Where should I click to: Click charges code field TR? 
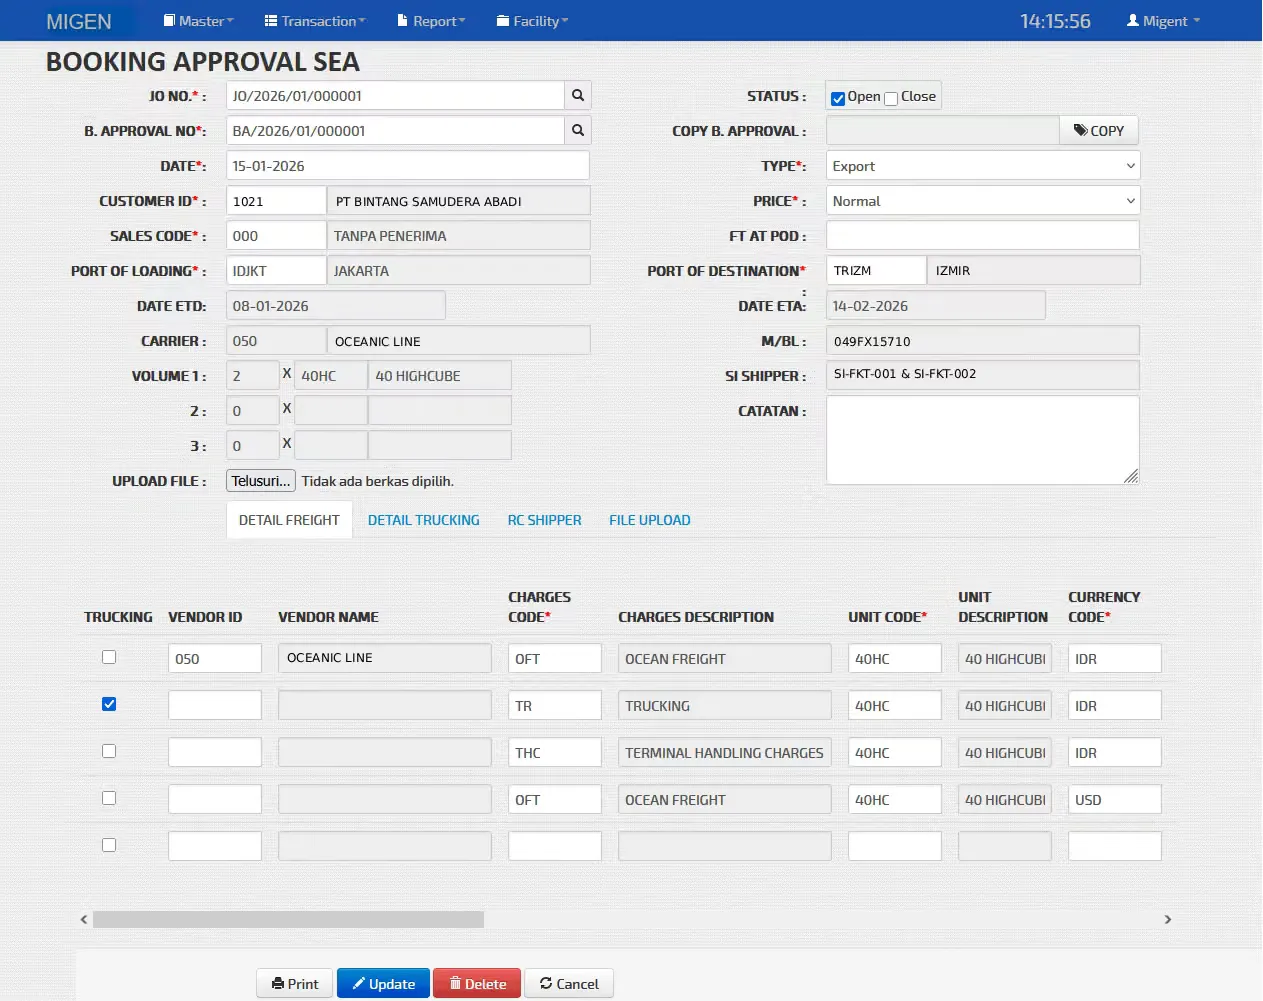pos(555,705)
